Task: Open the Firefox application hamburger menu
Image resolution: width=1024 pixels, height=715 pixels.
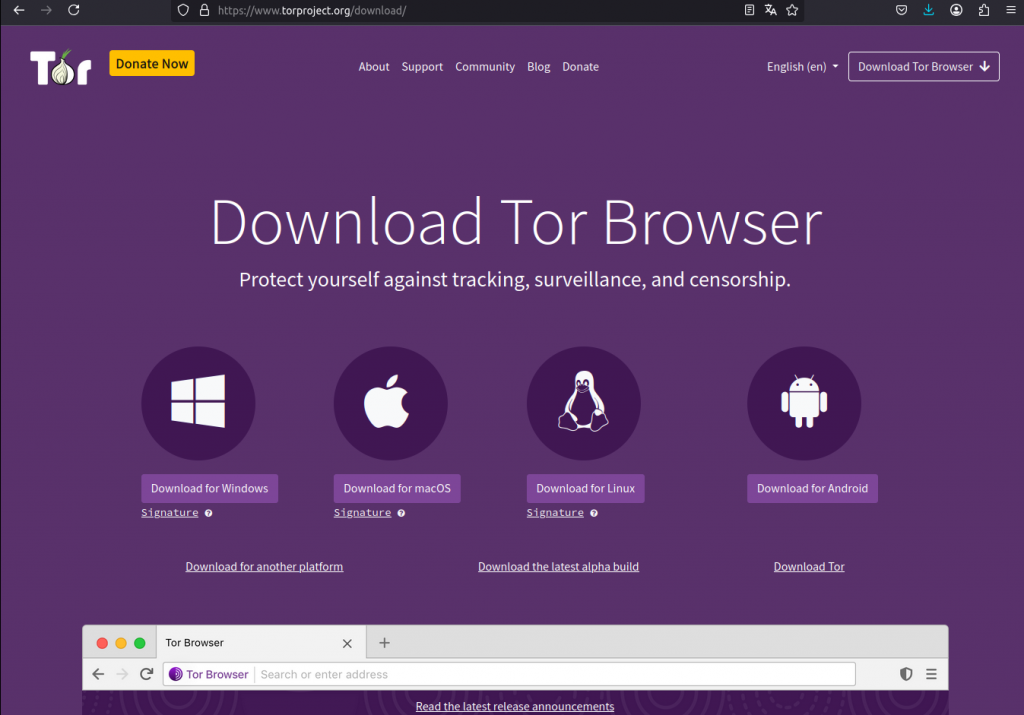Action: coord(1010,10)
